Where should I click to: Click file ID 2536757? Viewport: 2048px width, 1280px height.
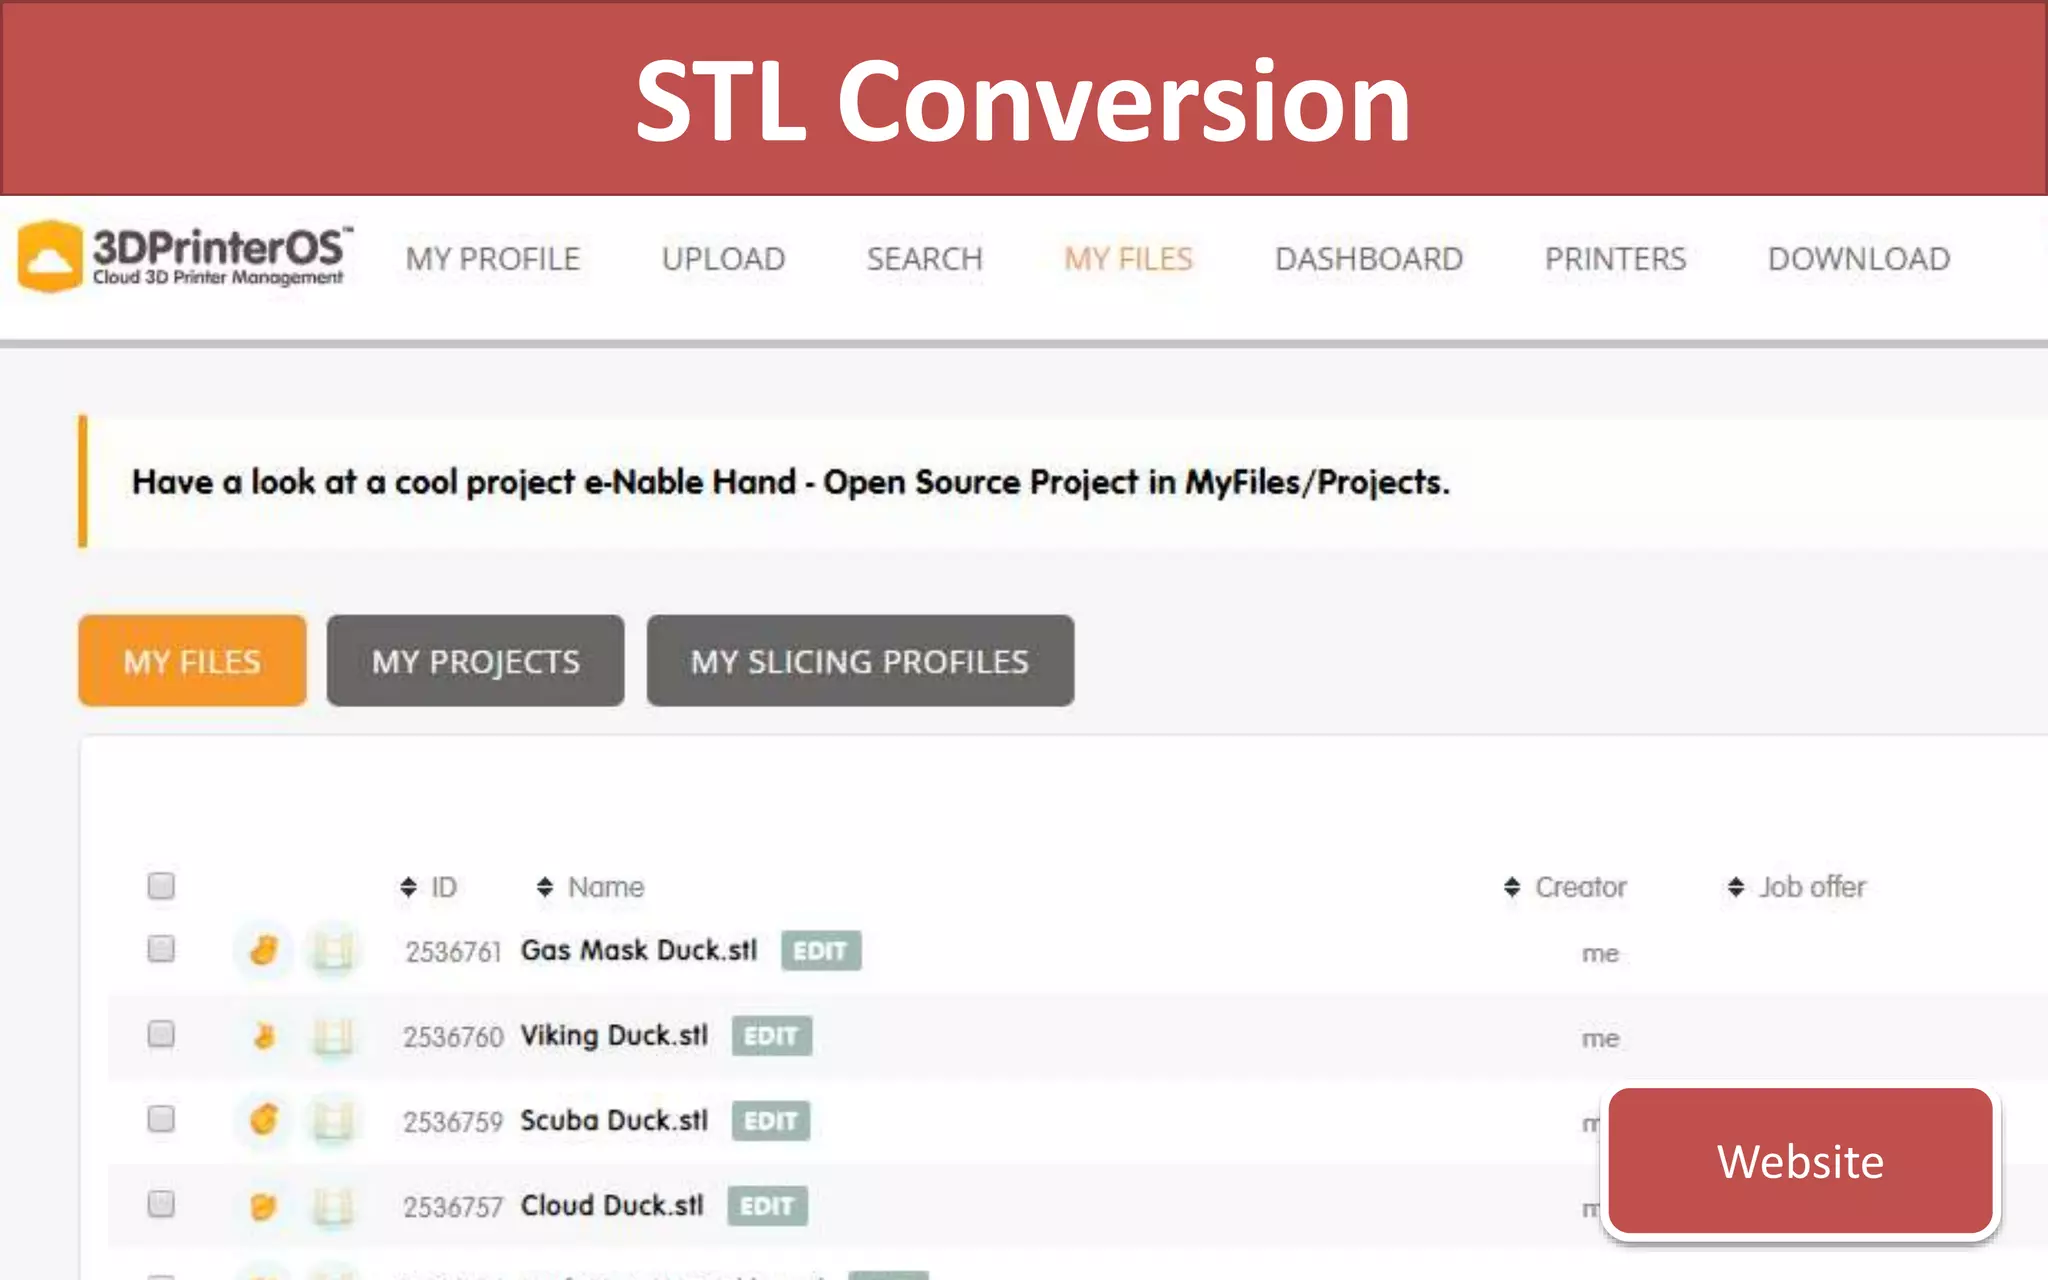(453, 1207)
